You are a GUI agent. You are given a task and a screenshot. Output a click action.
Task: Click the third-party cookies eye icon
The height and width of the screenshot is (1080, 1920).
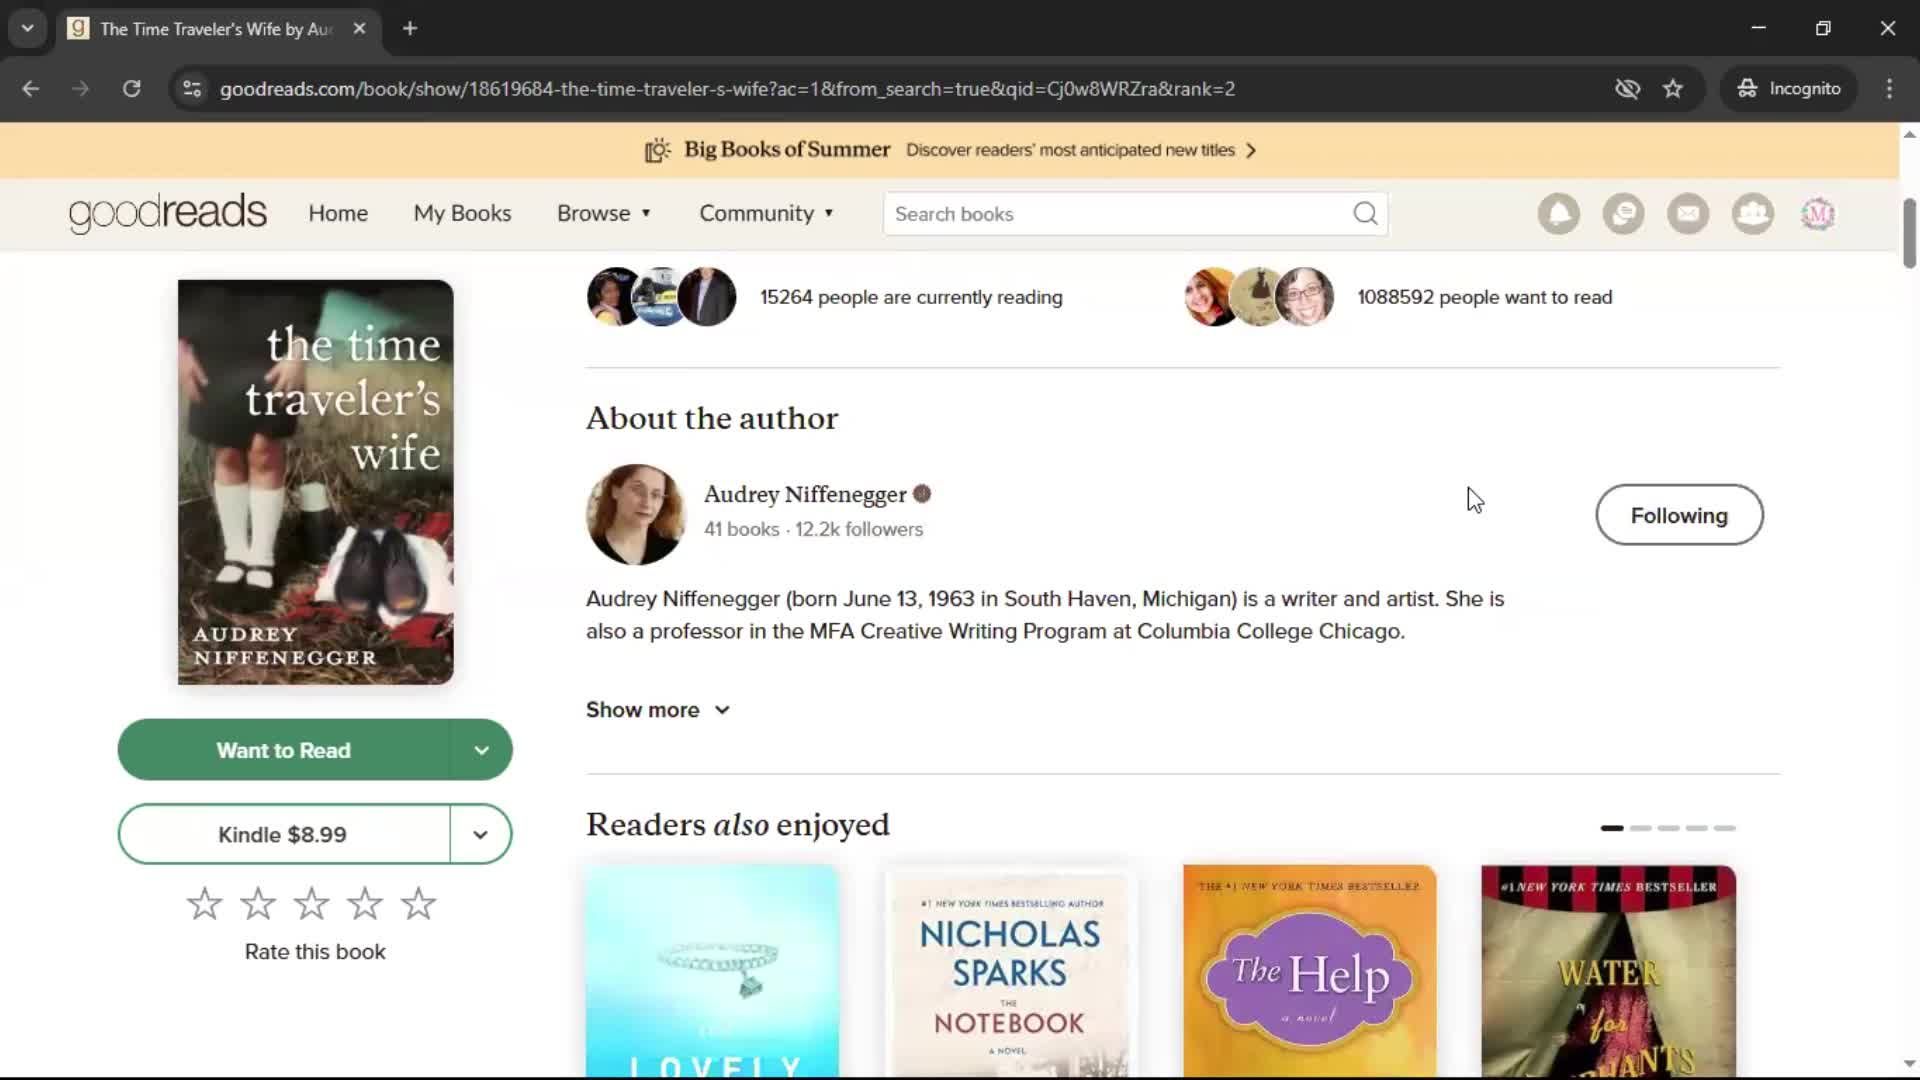click(1627, 89)
